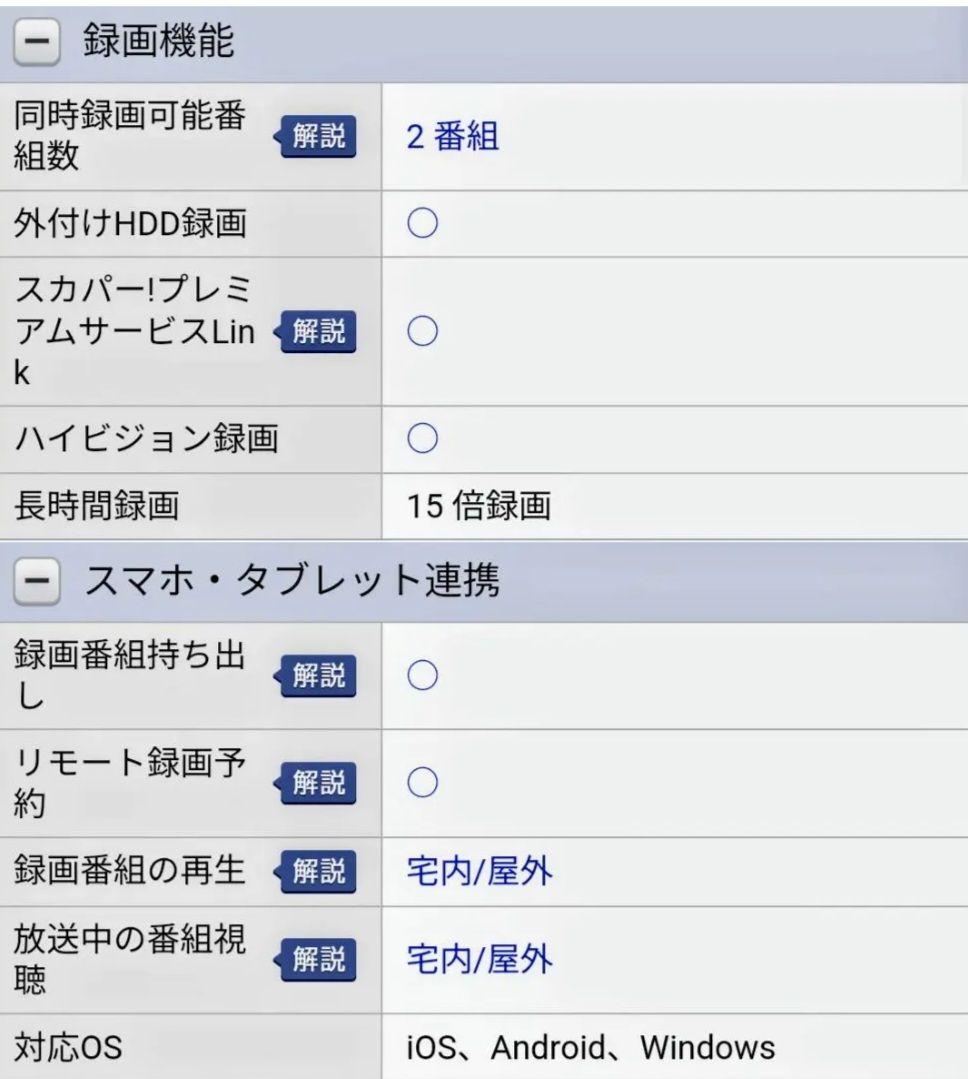Screen dimensions: 968x1079
Task: Open 解説 badge for リモート録画予約
Action: (x=317, y=783)
